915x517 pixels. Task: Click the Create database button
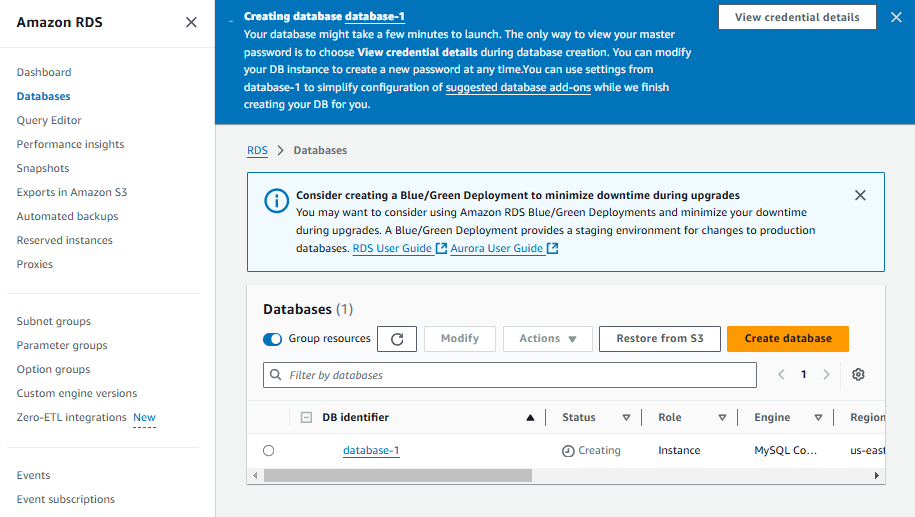[788, 339]
